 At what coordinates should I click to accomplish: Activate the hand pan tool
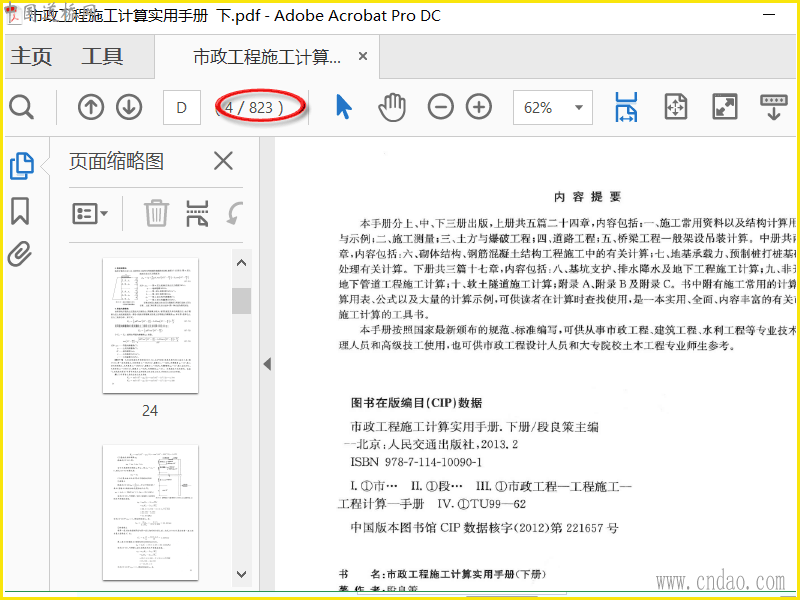coord(392,107)
